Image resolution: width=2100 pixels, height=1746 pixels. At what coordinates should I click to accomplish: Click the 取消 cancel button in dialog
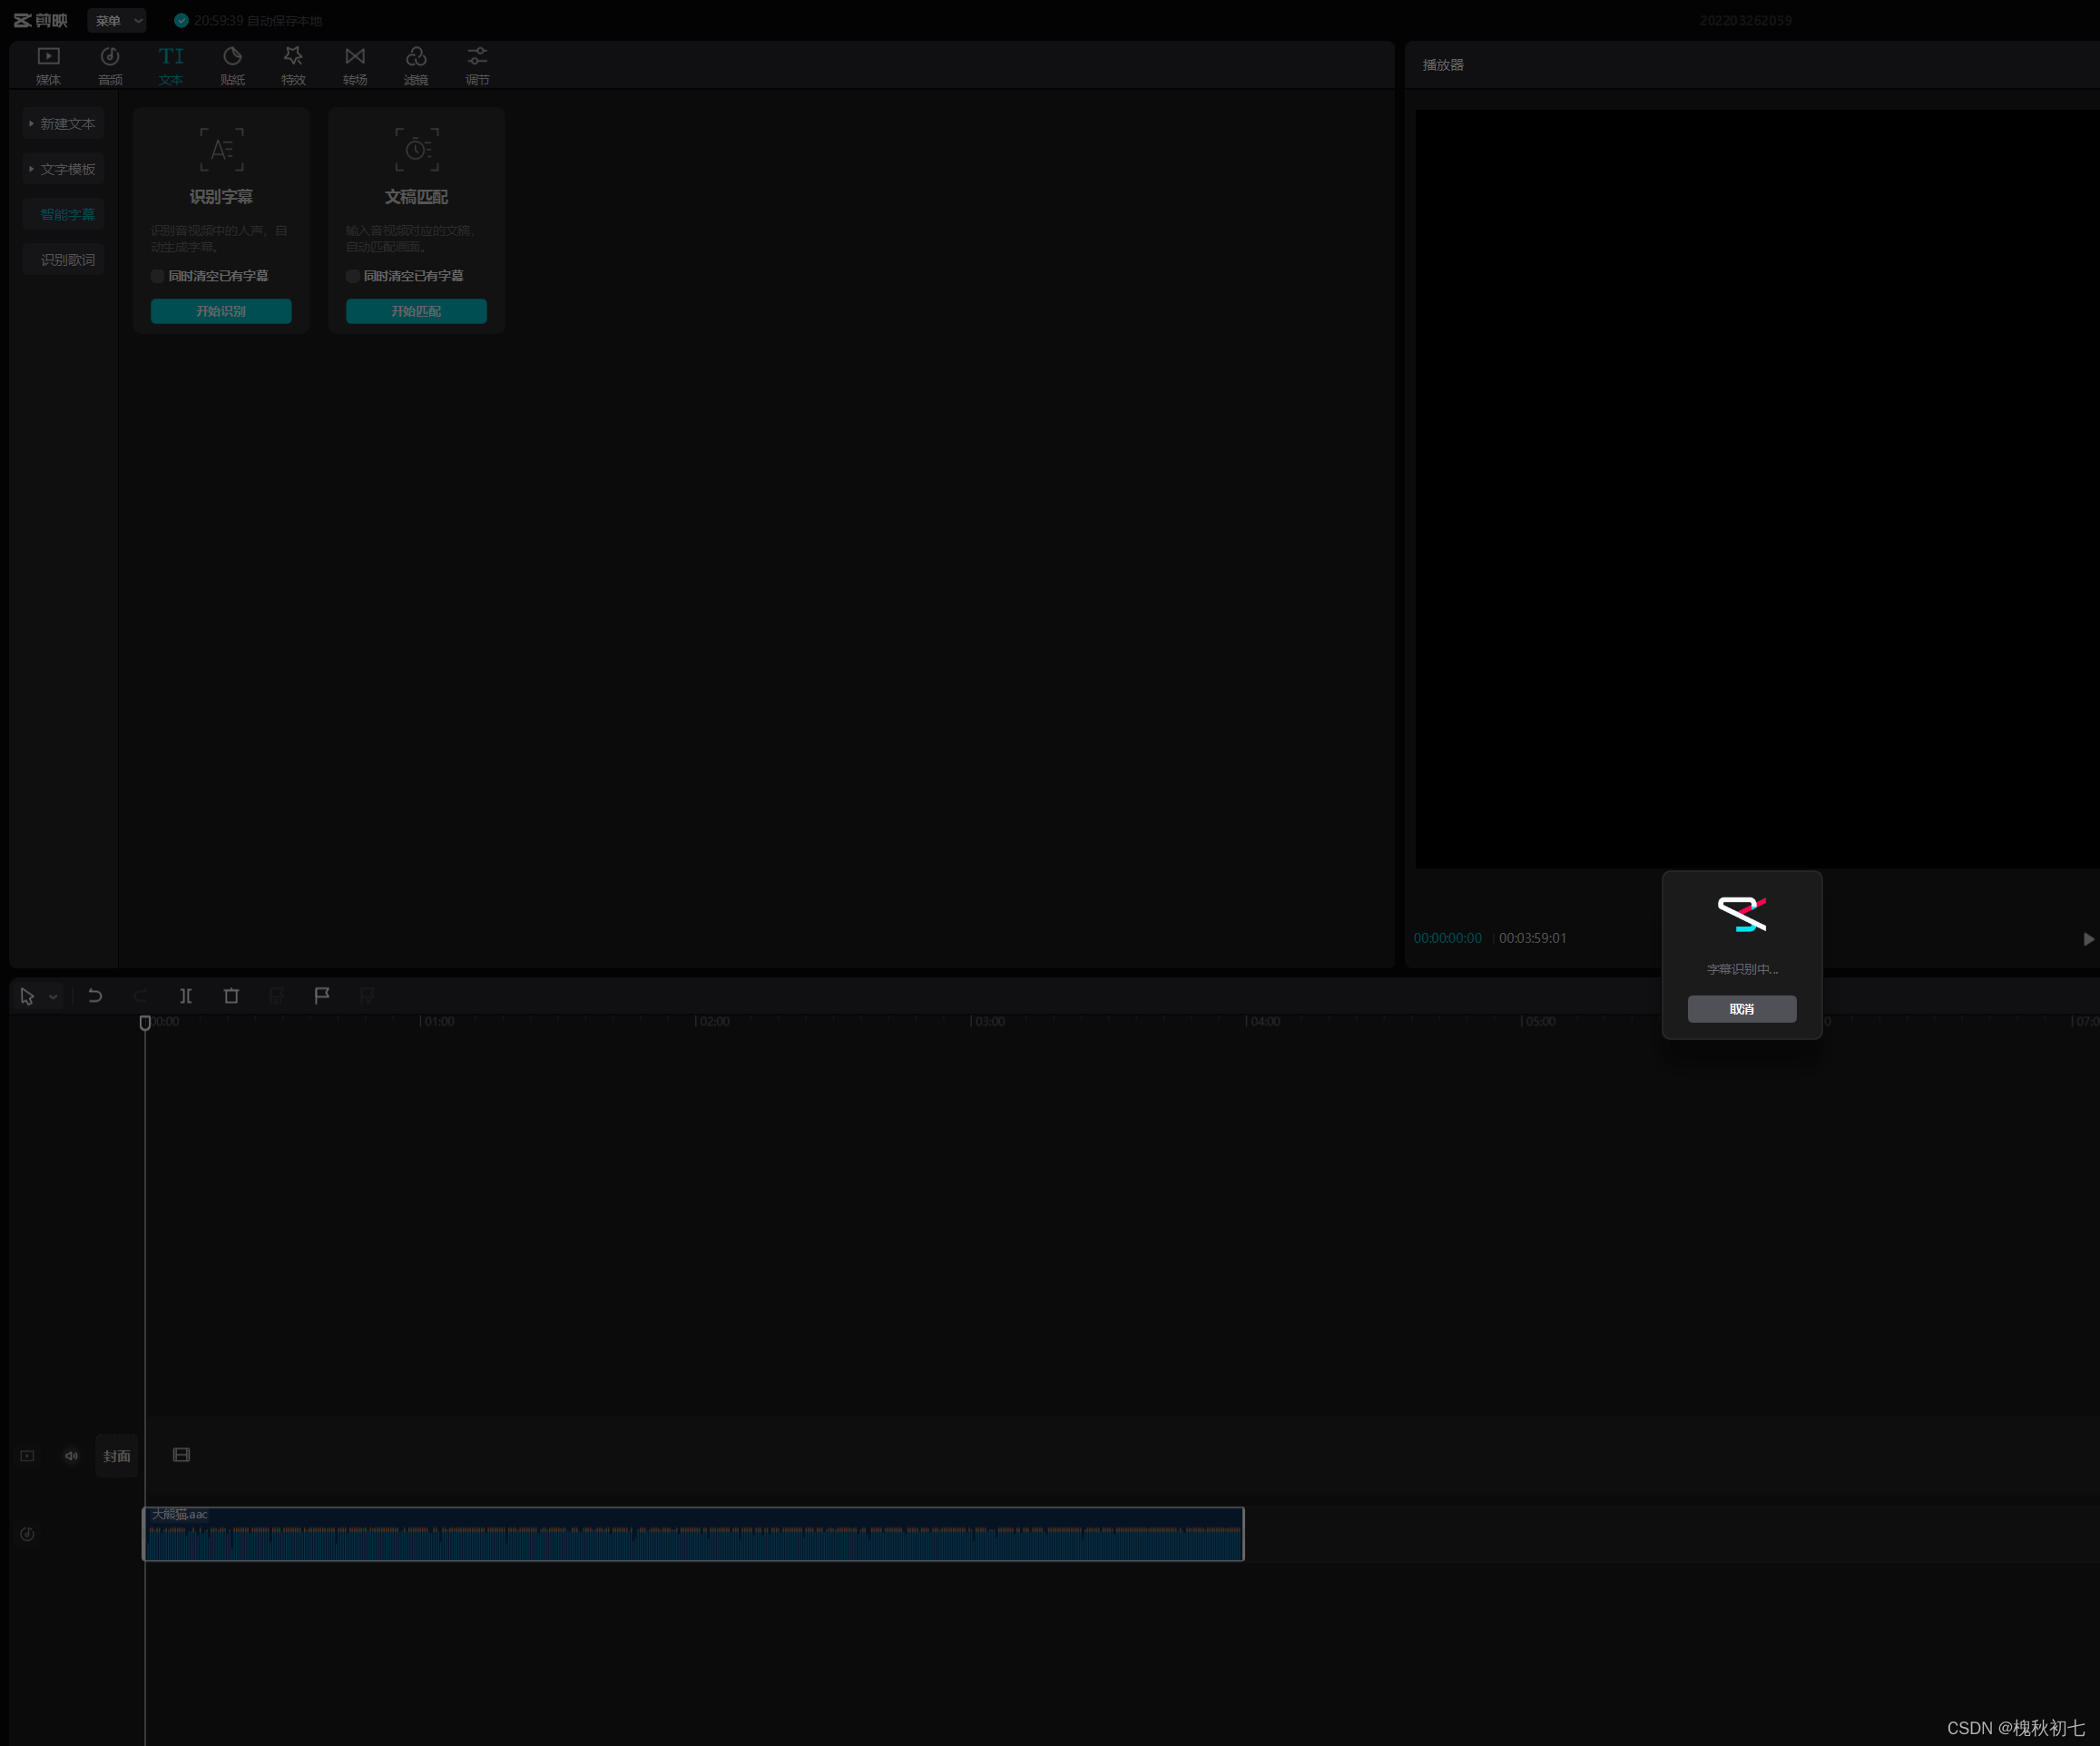click(1741, 1009)
